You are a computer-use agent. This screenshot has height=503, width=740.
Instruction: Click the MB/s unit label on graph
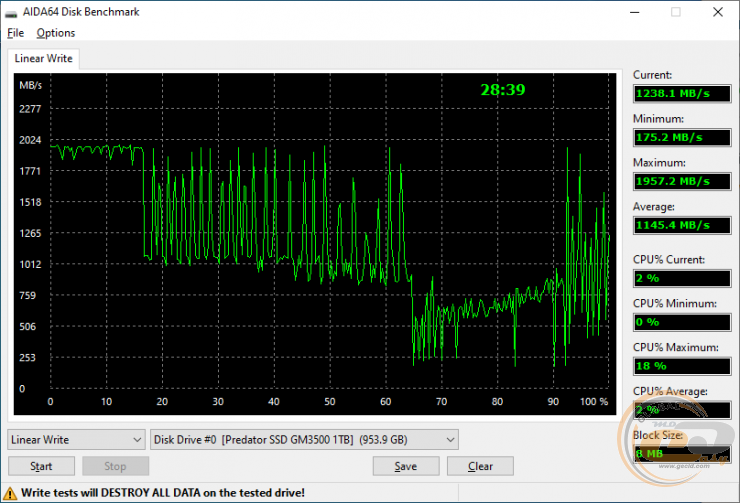30,85
